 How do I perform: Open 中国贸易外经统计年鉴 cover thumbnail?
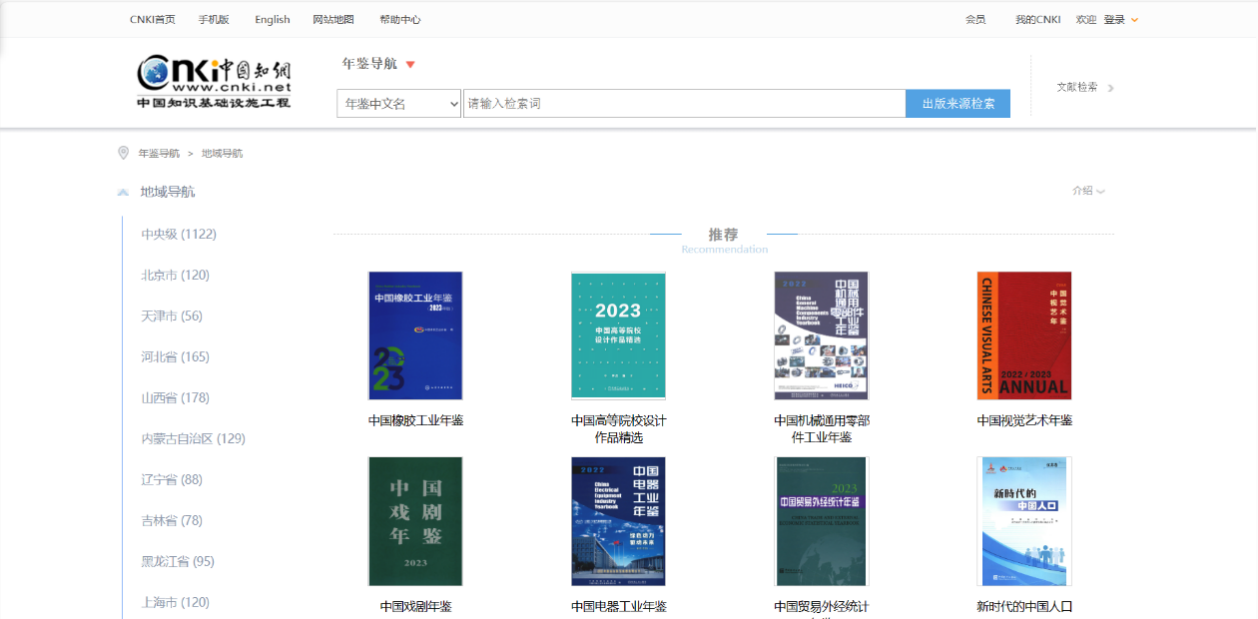coord(821,522)
